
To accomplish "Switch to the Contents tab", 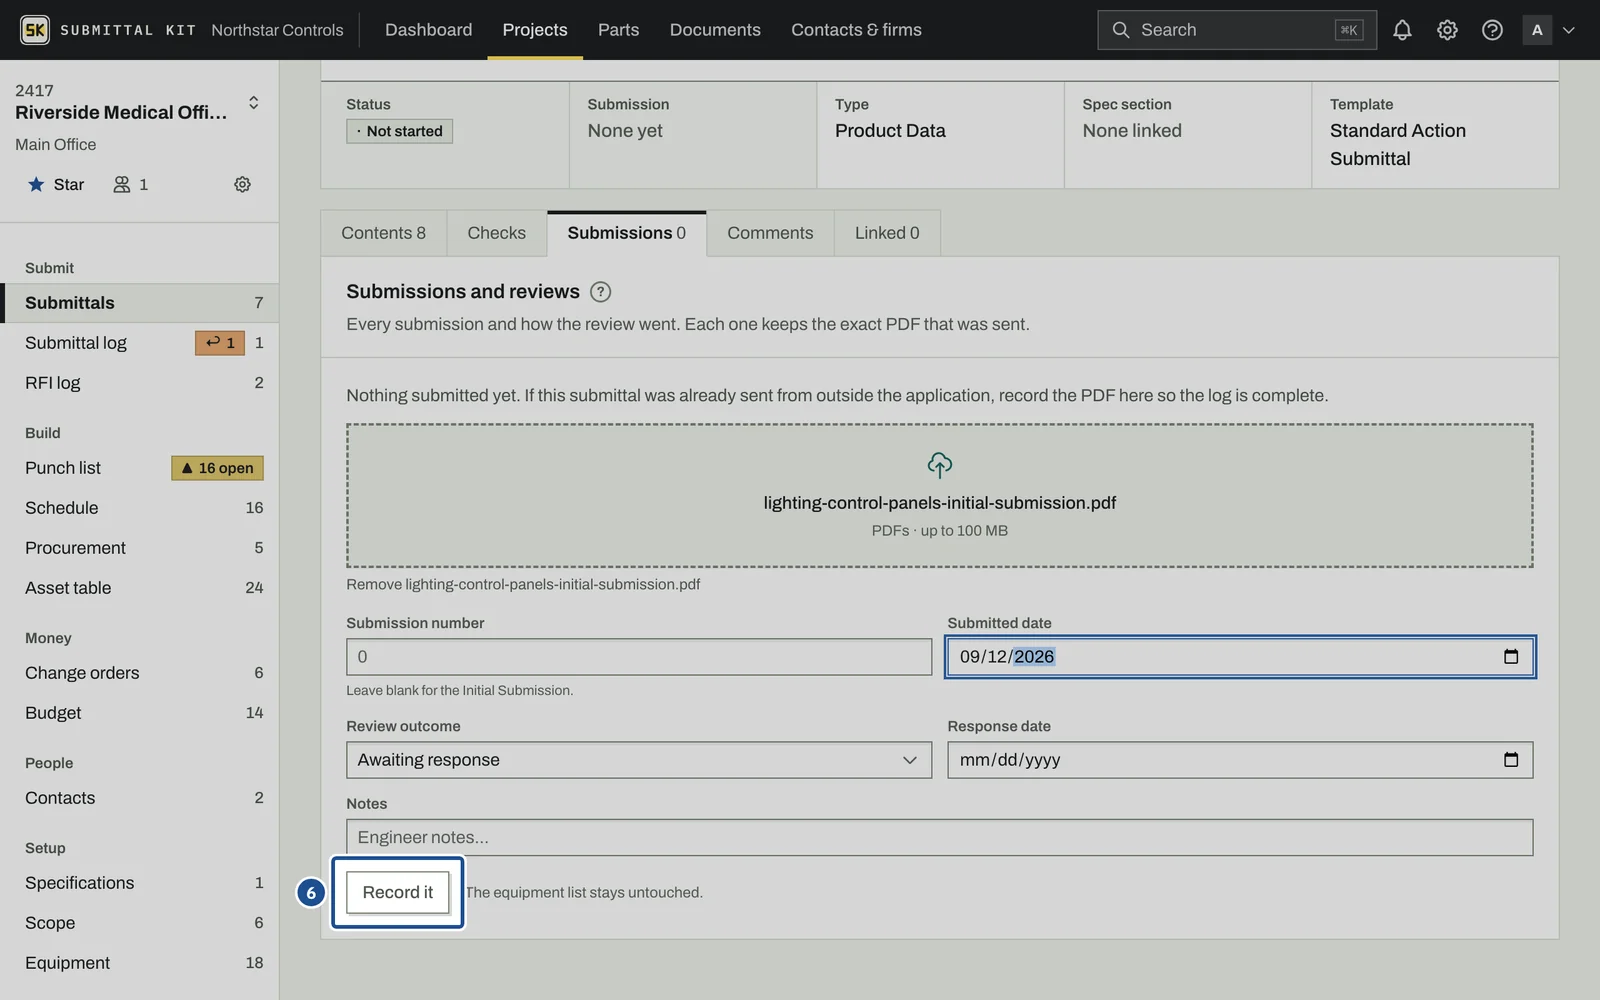I will pyautogui.click(x=383, y=233).
